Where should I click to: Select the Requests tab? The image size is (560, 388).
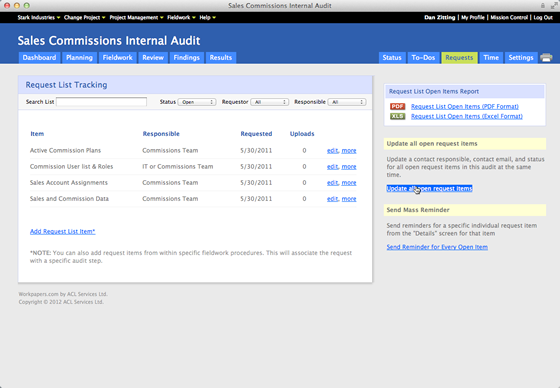click(459, 58)
